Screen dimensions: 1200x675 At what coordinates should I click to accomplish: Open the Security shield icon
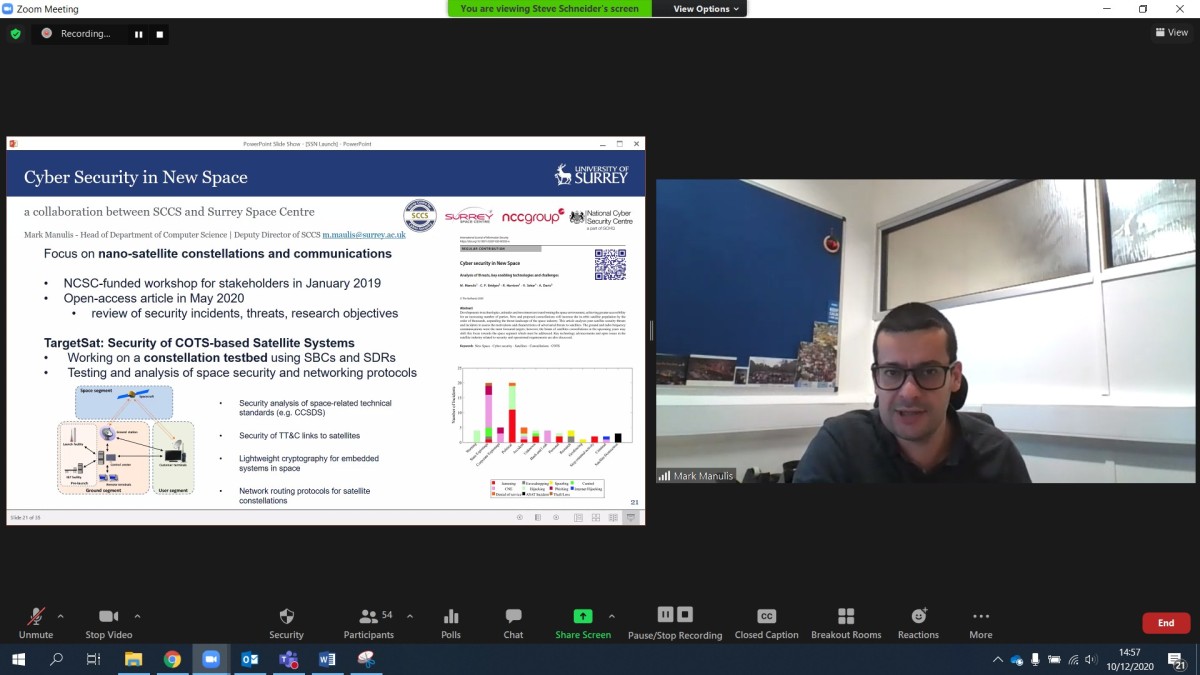(x=286, y=617)
